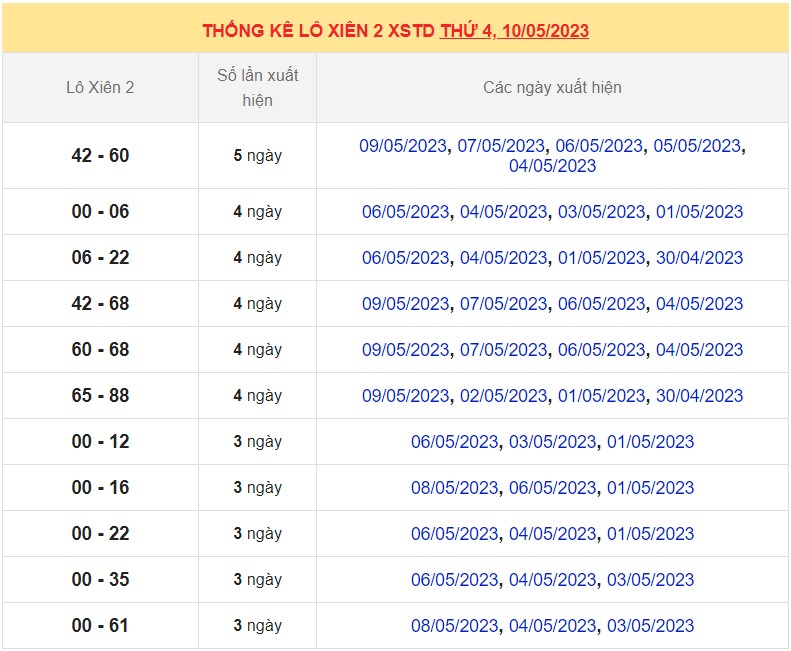Select 05/05/2023 date in the 42 - 60 row
The width and height of the screenshot is (791, 651).
coord(697,146)
